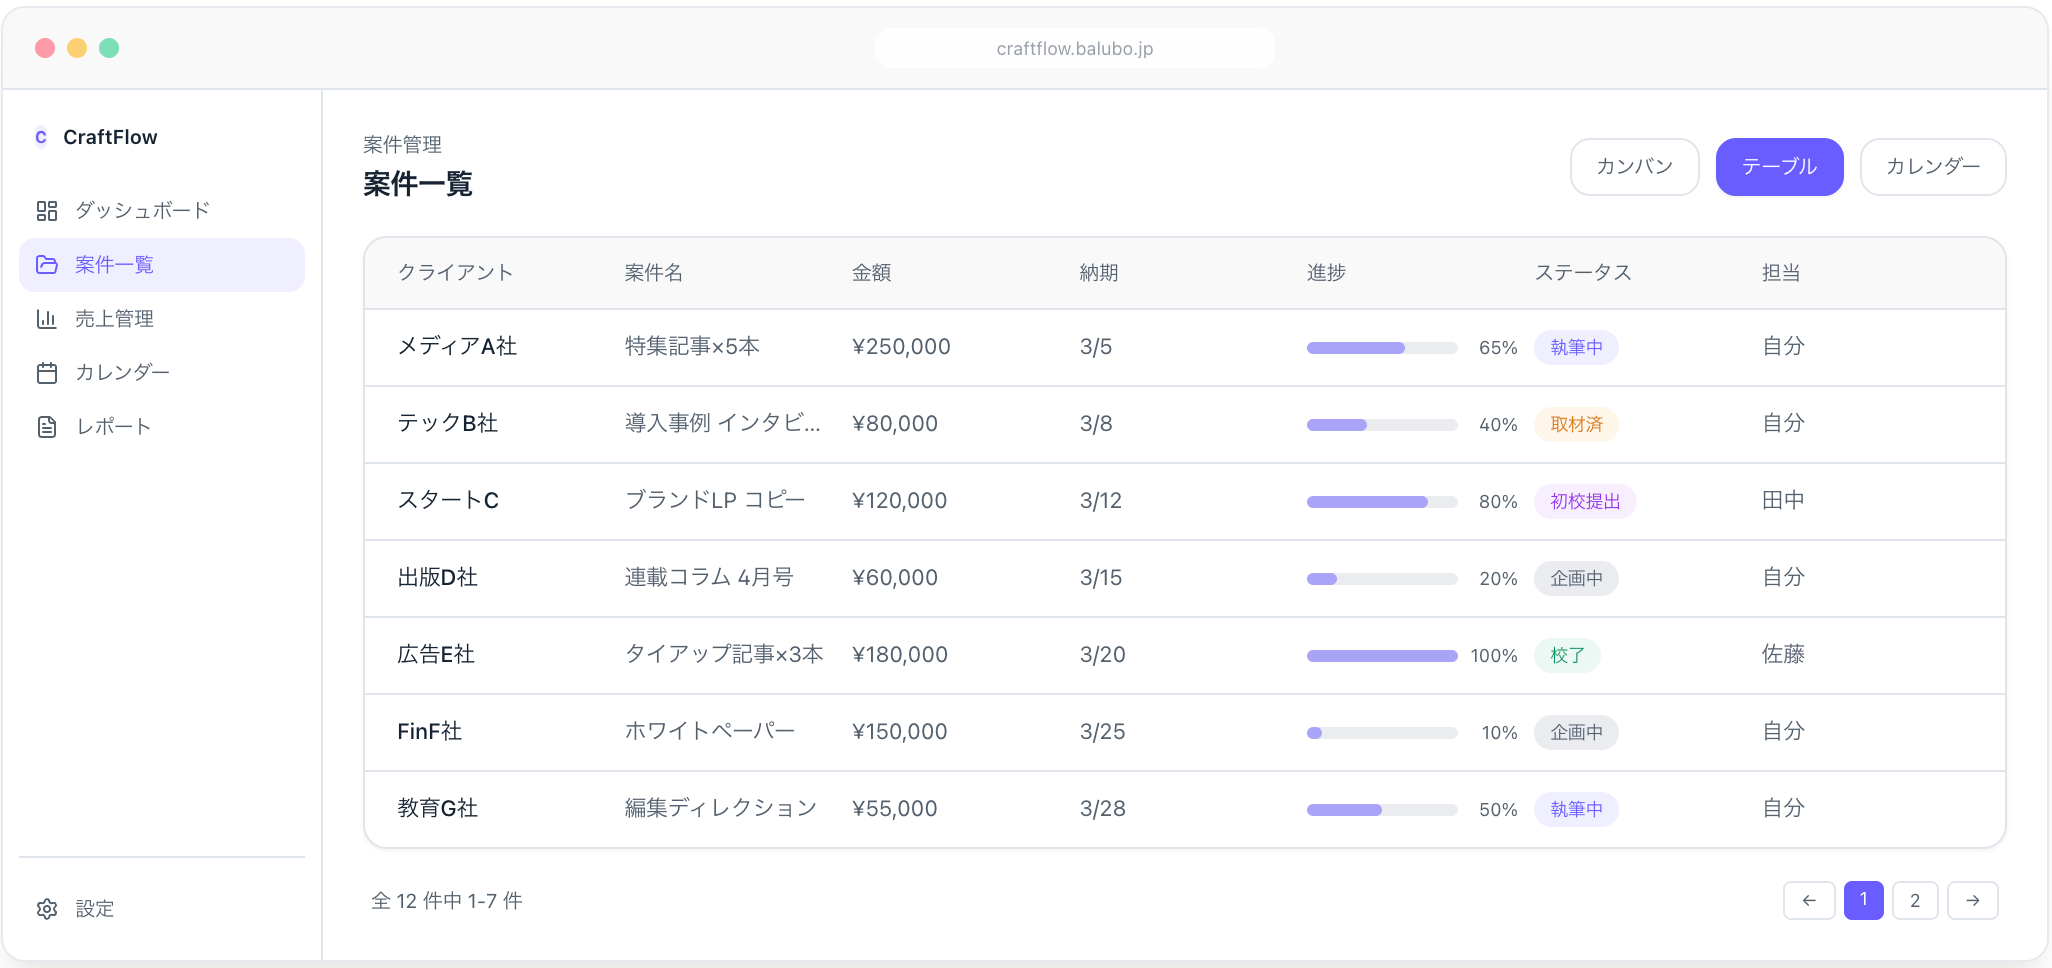The image size is (2052, 968).
Task: Switch to the カレンダー view tab
Action: coord(1932,167)
